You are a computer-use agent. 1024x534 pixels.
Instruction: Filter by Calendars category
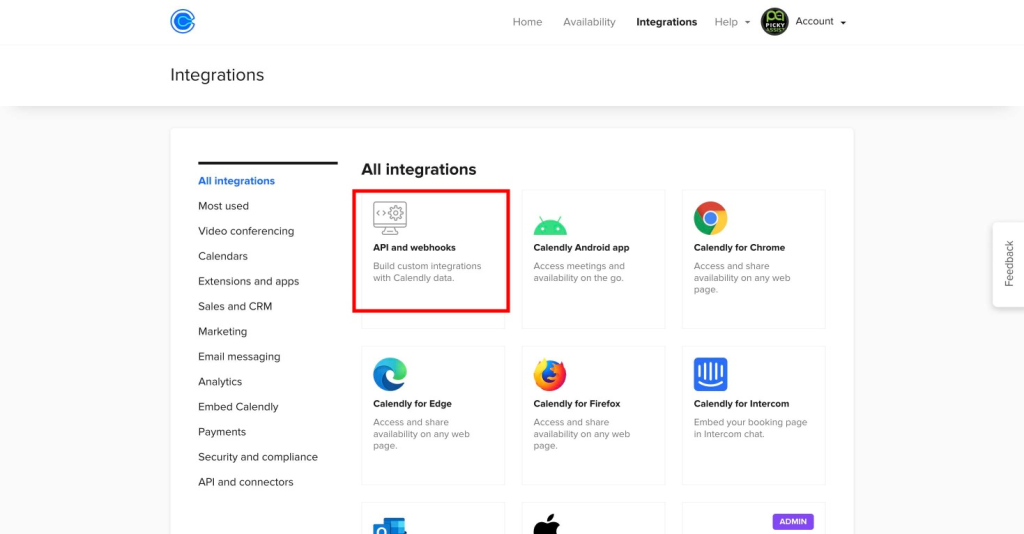(x=223, y=257)
